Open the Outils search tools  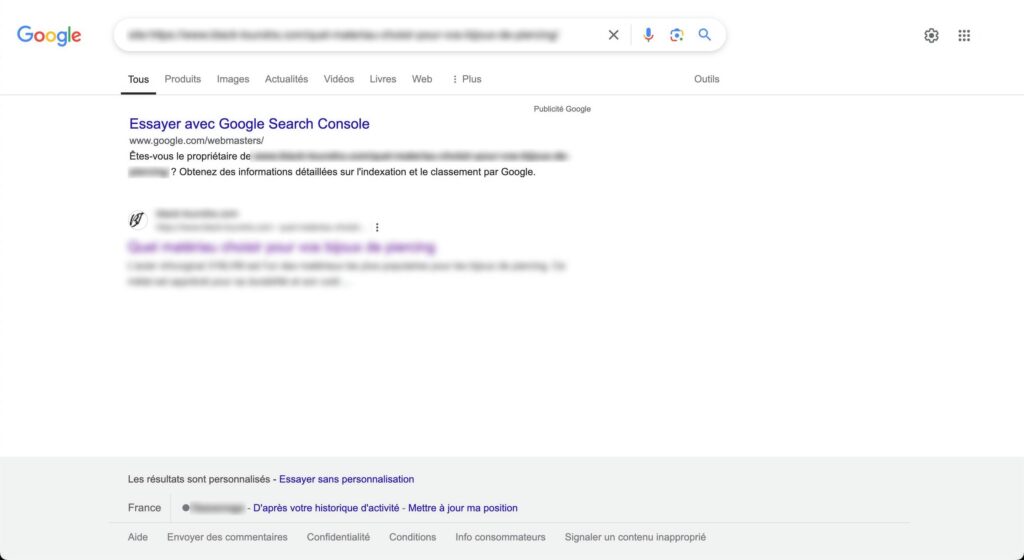(707, 79)
